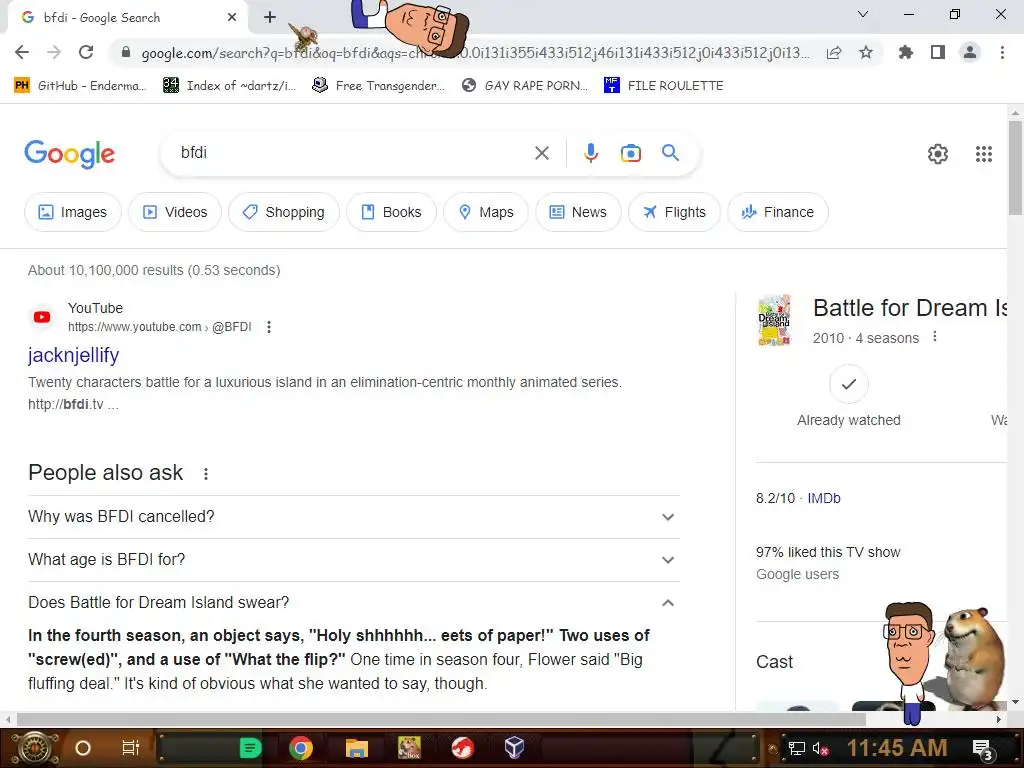Click inside the bfdi search field
This screenshot has height=768, width=1024.
pos(353,153)
